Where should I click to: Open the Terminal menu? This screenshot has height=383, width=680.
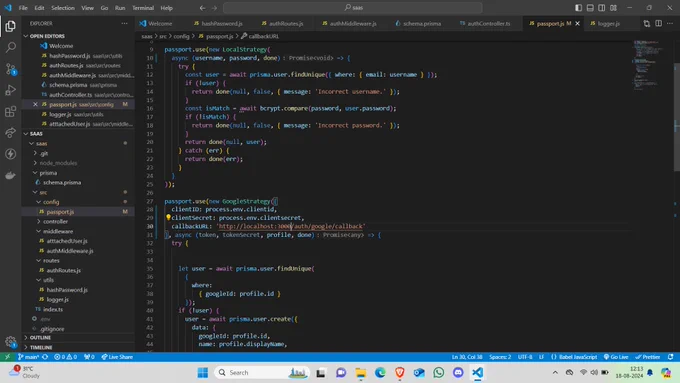coord(143,8)
